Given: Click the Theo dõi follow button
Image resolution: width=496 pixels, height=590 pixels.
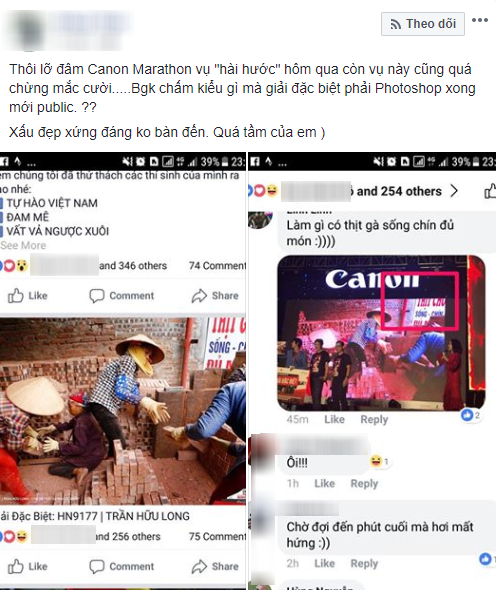Looking at the screenshot, I should (x=423, y=24).
